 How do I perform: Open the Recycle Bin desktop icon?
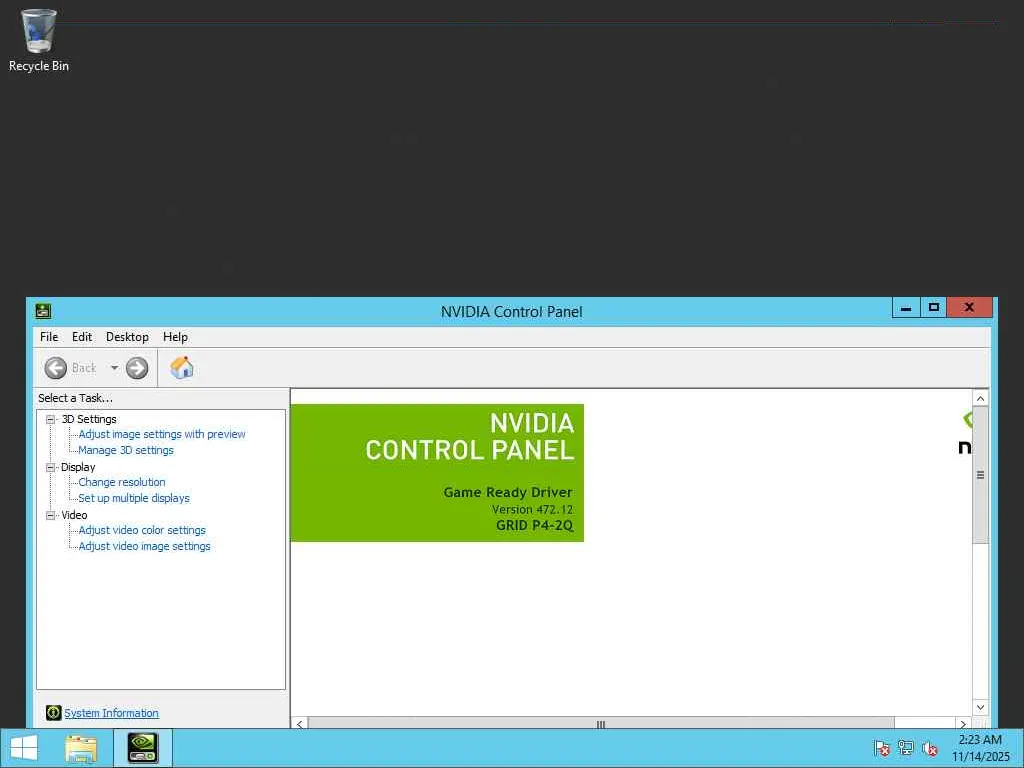tap(39, 40)
